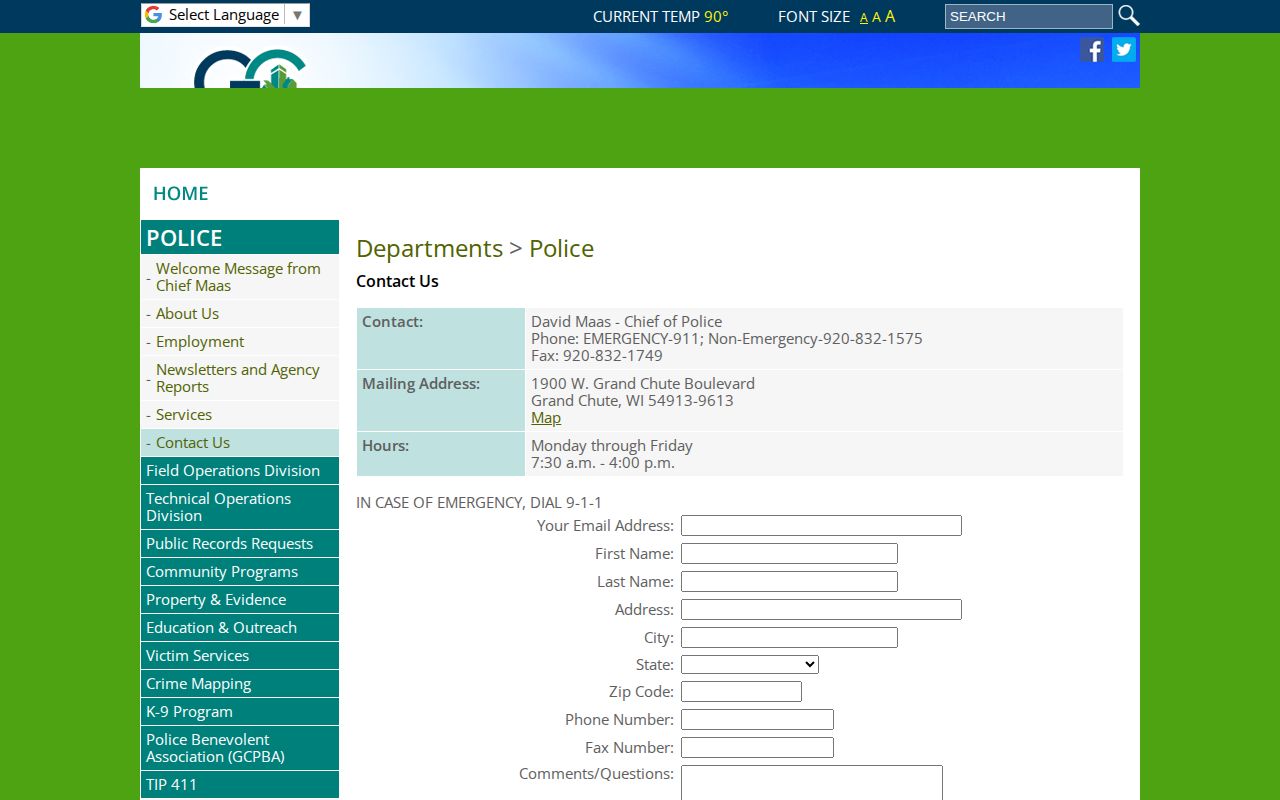The height and width of the screenshot is (800, 1280).
Task: Select Contact Us sidebar item
Action: (x=240, y=443)
